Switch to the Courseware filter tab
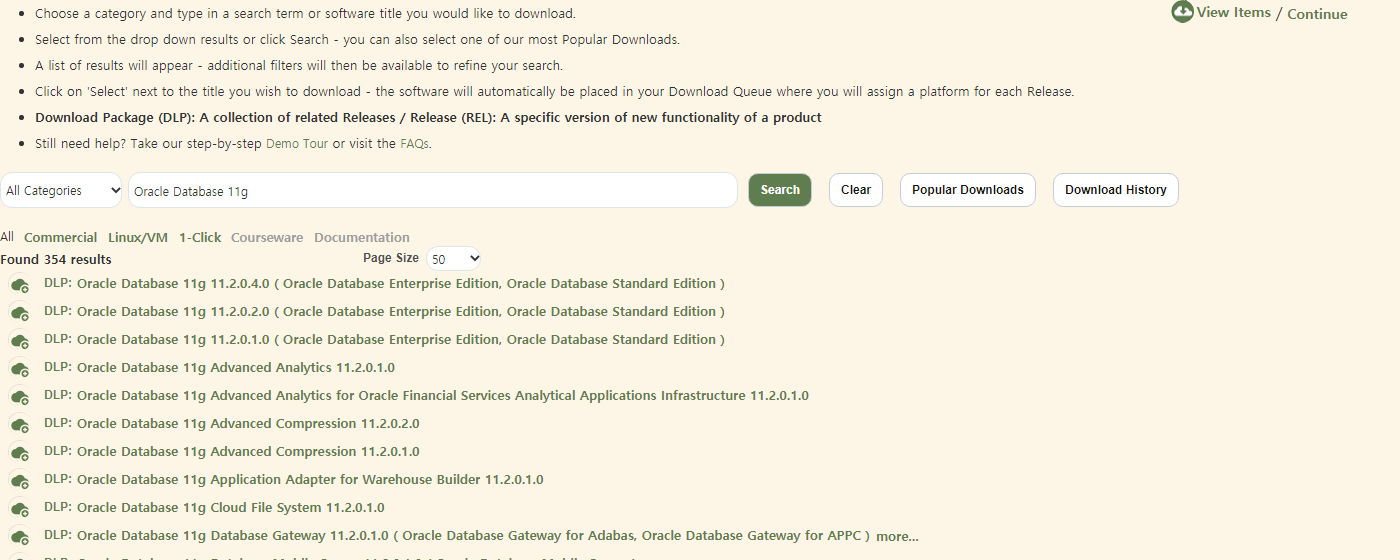1400x560 pixels. pos(267,237)
